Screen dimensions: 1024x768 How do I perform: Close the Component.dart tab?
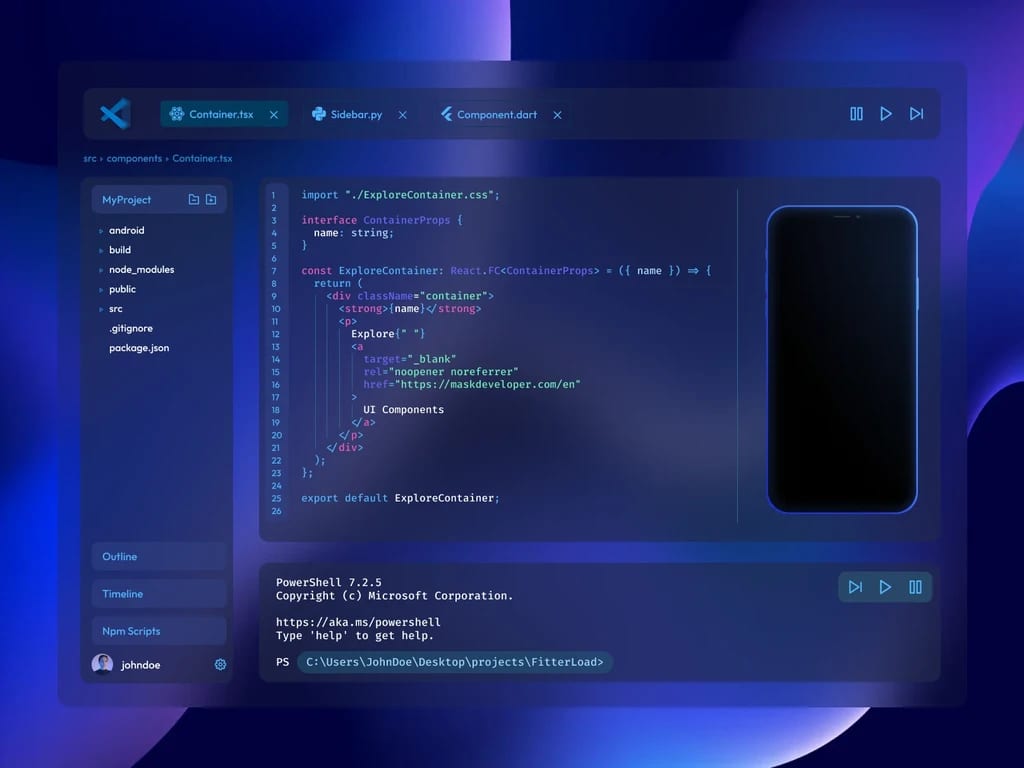coord(557,115)
